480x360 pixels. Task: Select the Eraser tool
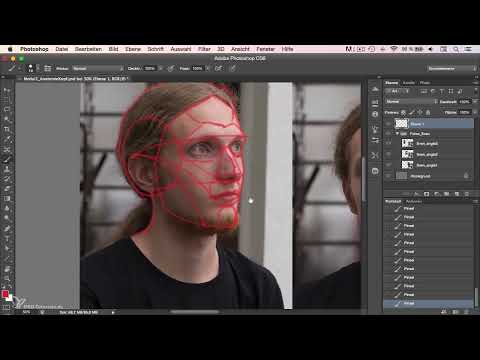click(7, 189)
